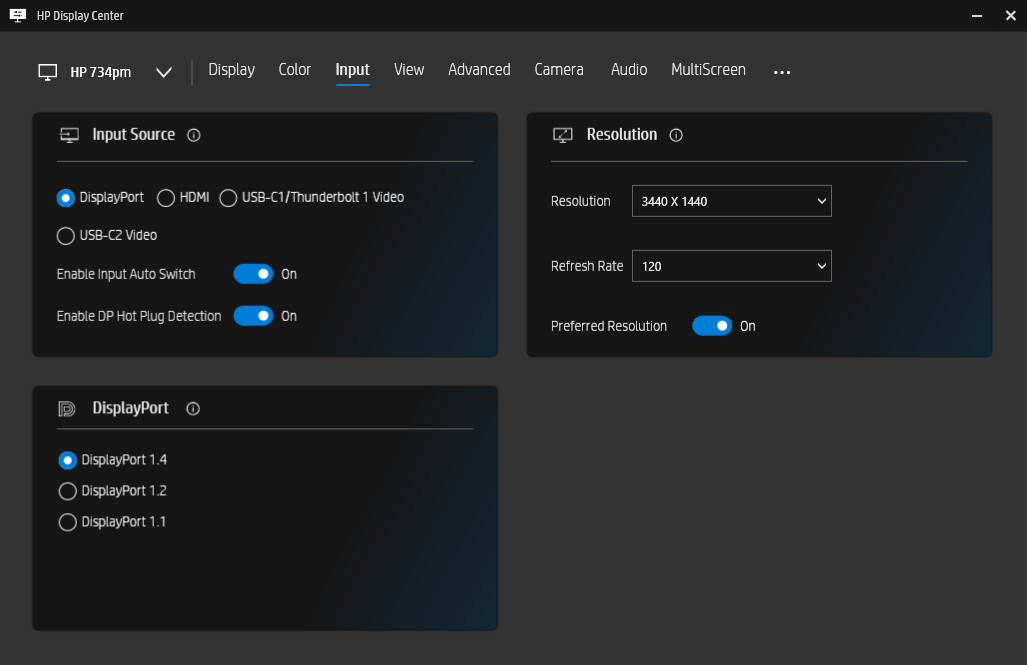
Task: Click the Input Source panel monitor icon
Action: click(69, 135)
